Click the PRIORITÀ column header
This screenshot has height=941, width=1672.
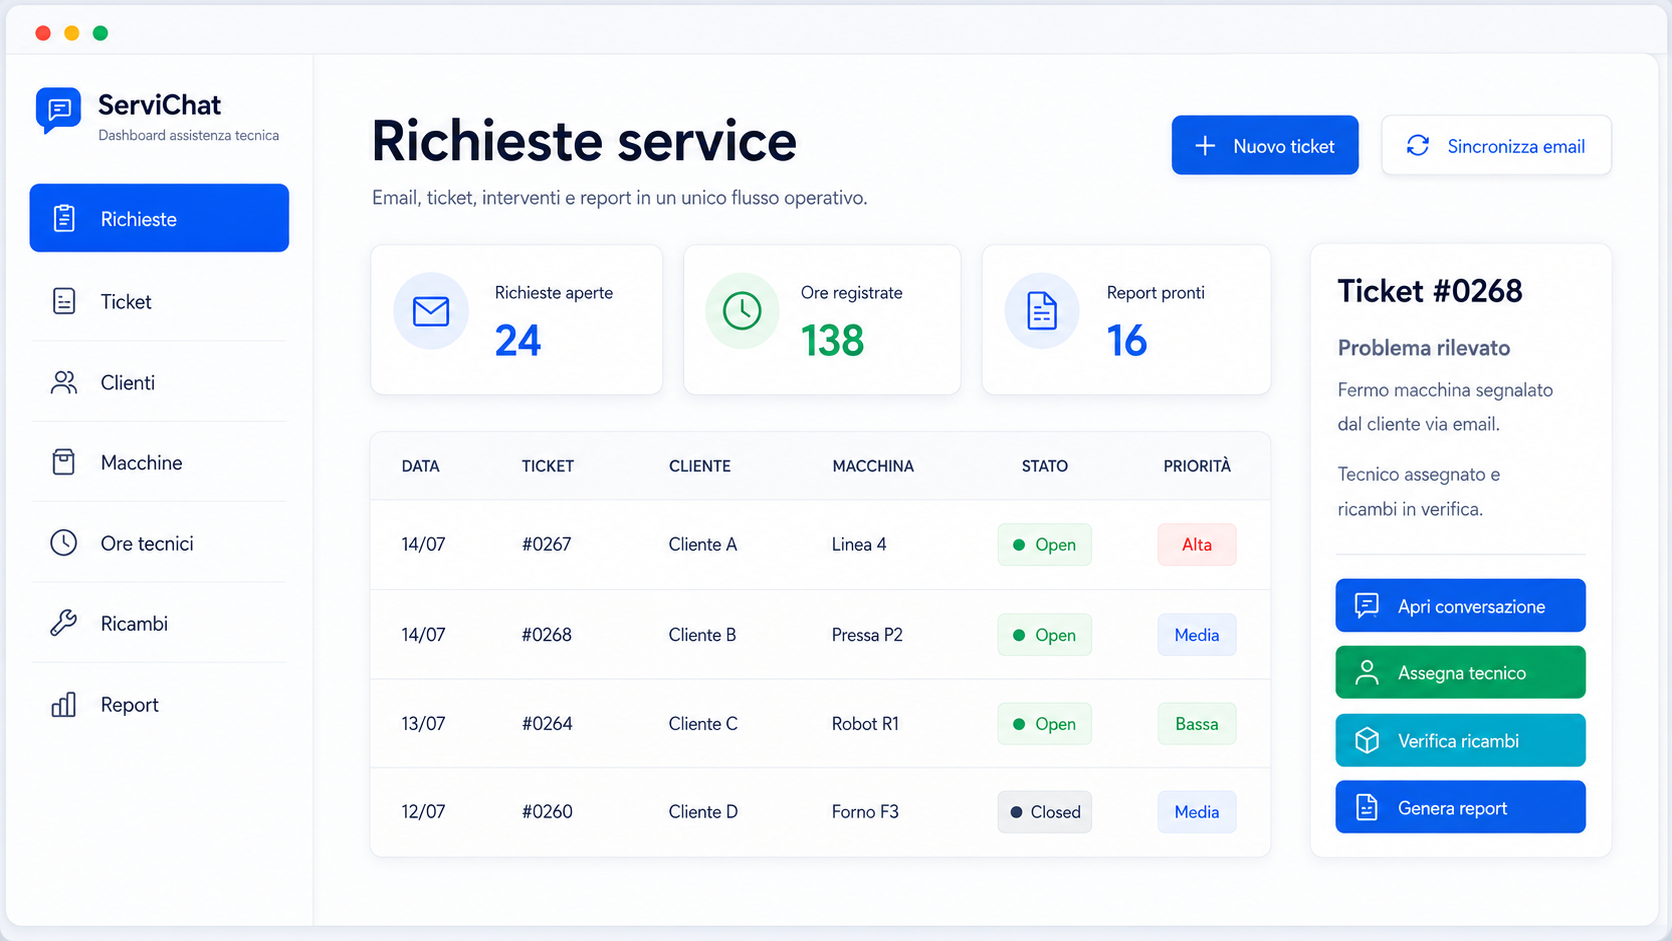[x=1197, y=466]
